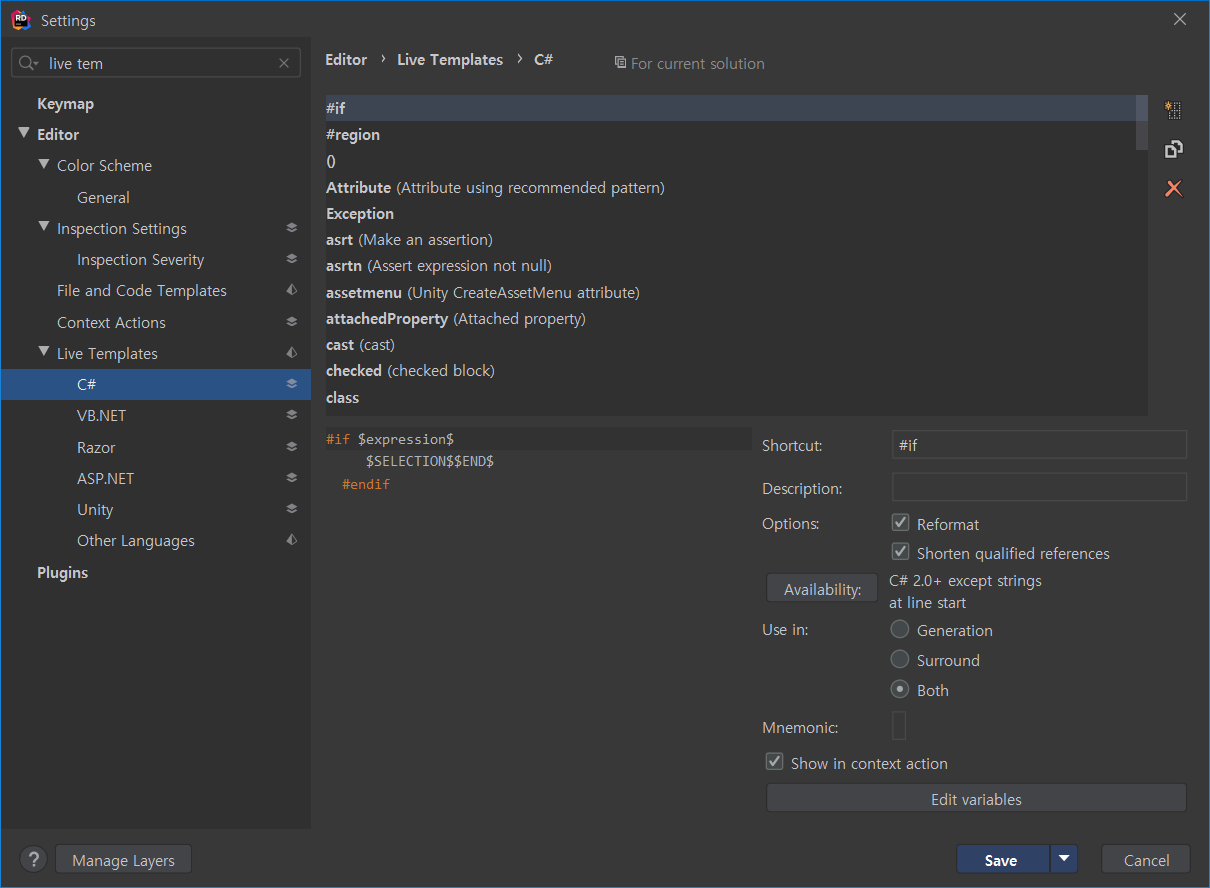Screen dimensions: 1210x888
Task: Click the Availability button
Action: (822, 589)
